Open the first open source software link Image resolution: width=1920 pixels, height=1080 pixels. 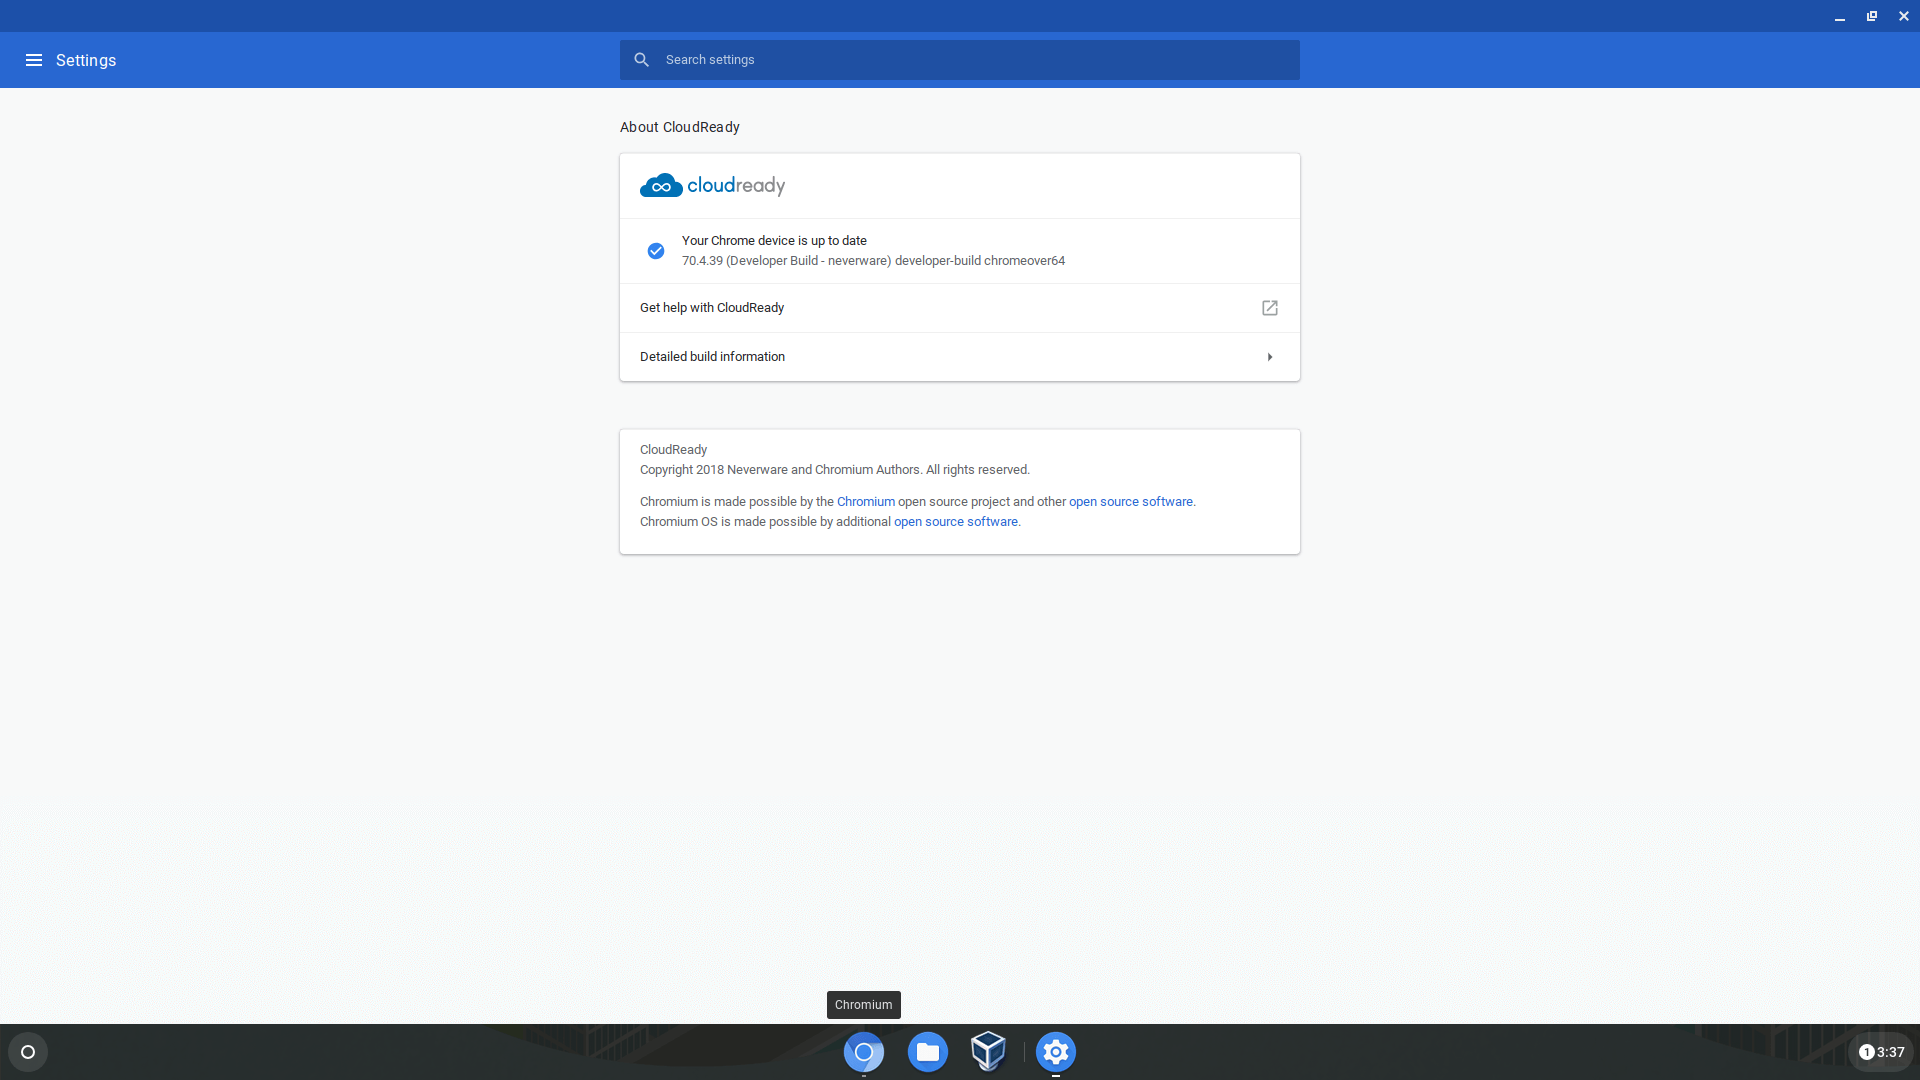[x=1130, y=502]
